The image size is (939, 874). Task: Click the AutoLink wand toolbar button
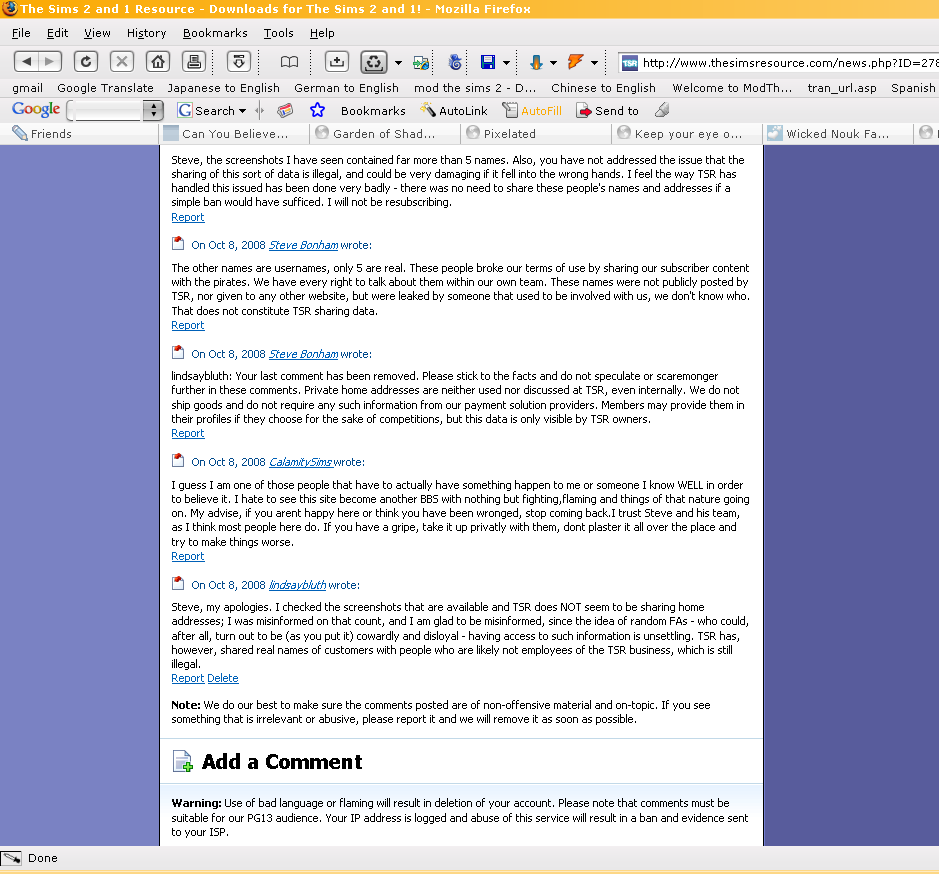454,110
